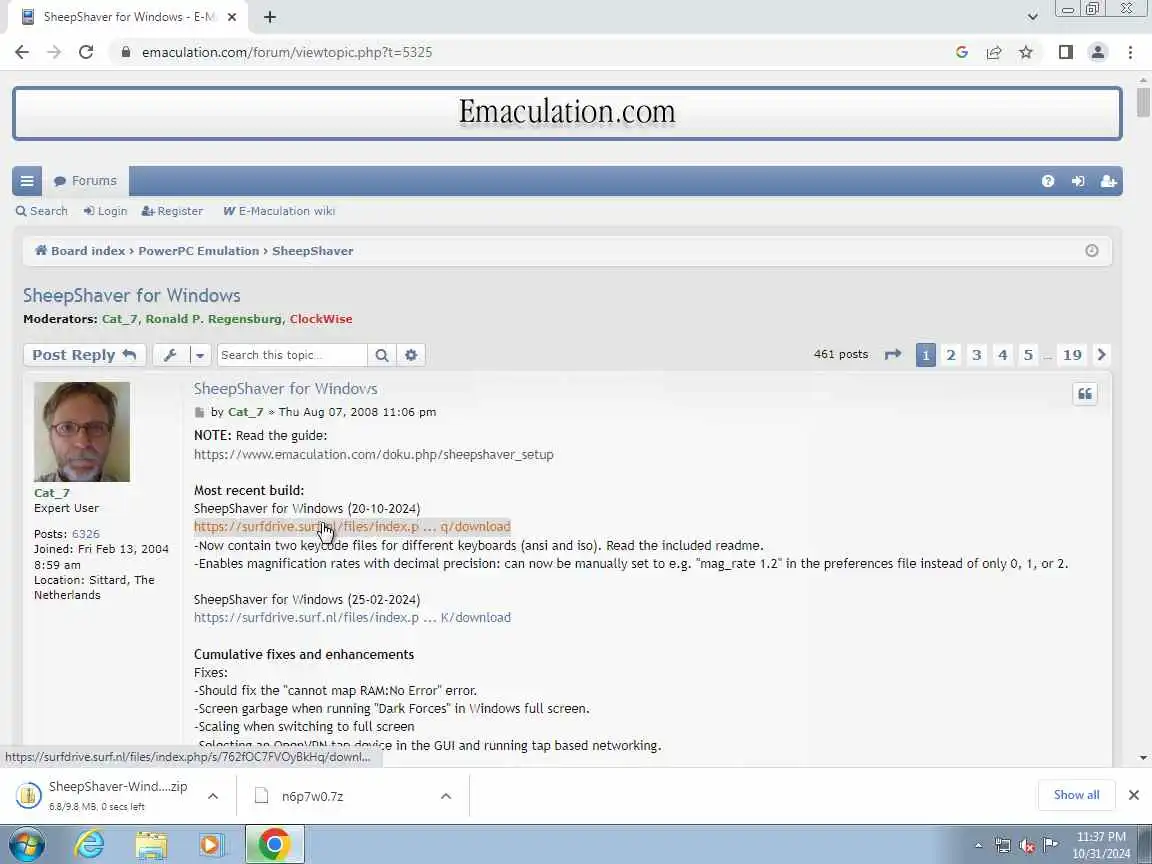Open the n6p7w0.7z download options chevron
The image size is (1152, 864).
pos(445,796)
